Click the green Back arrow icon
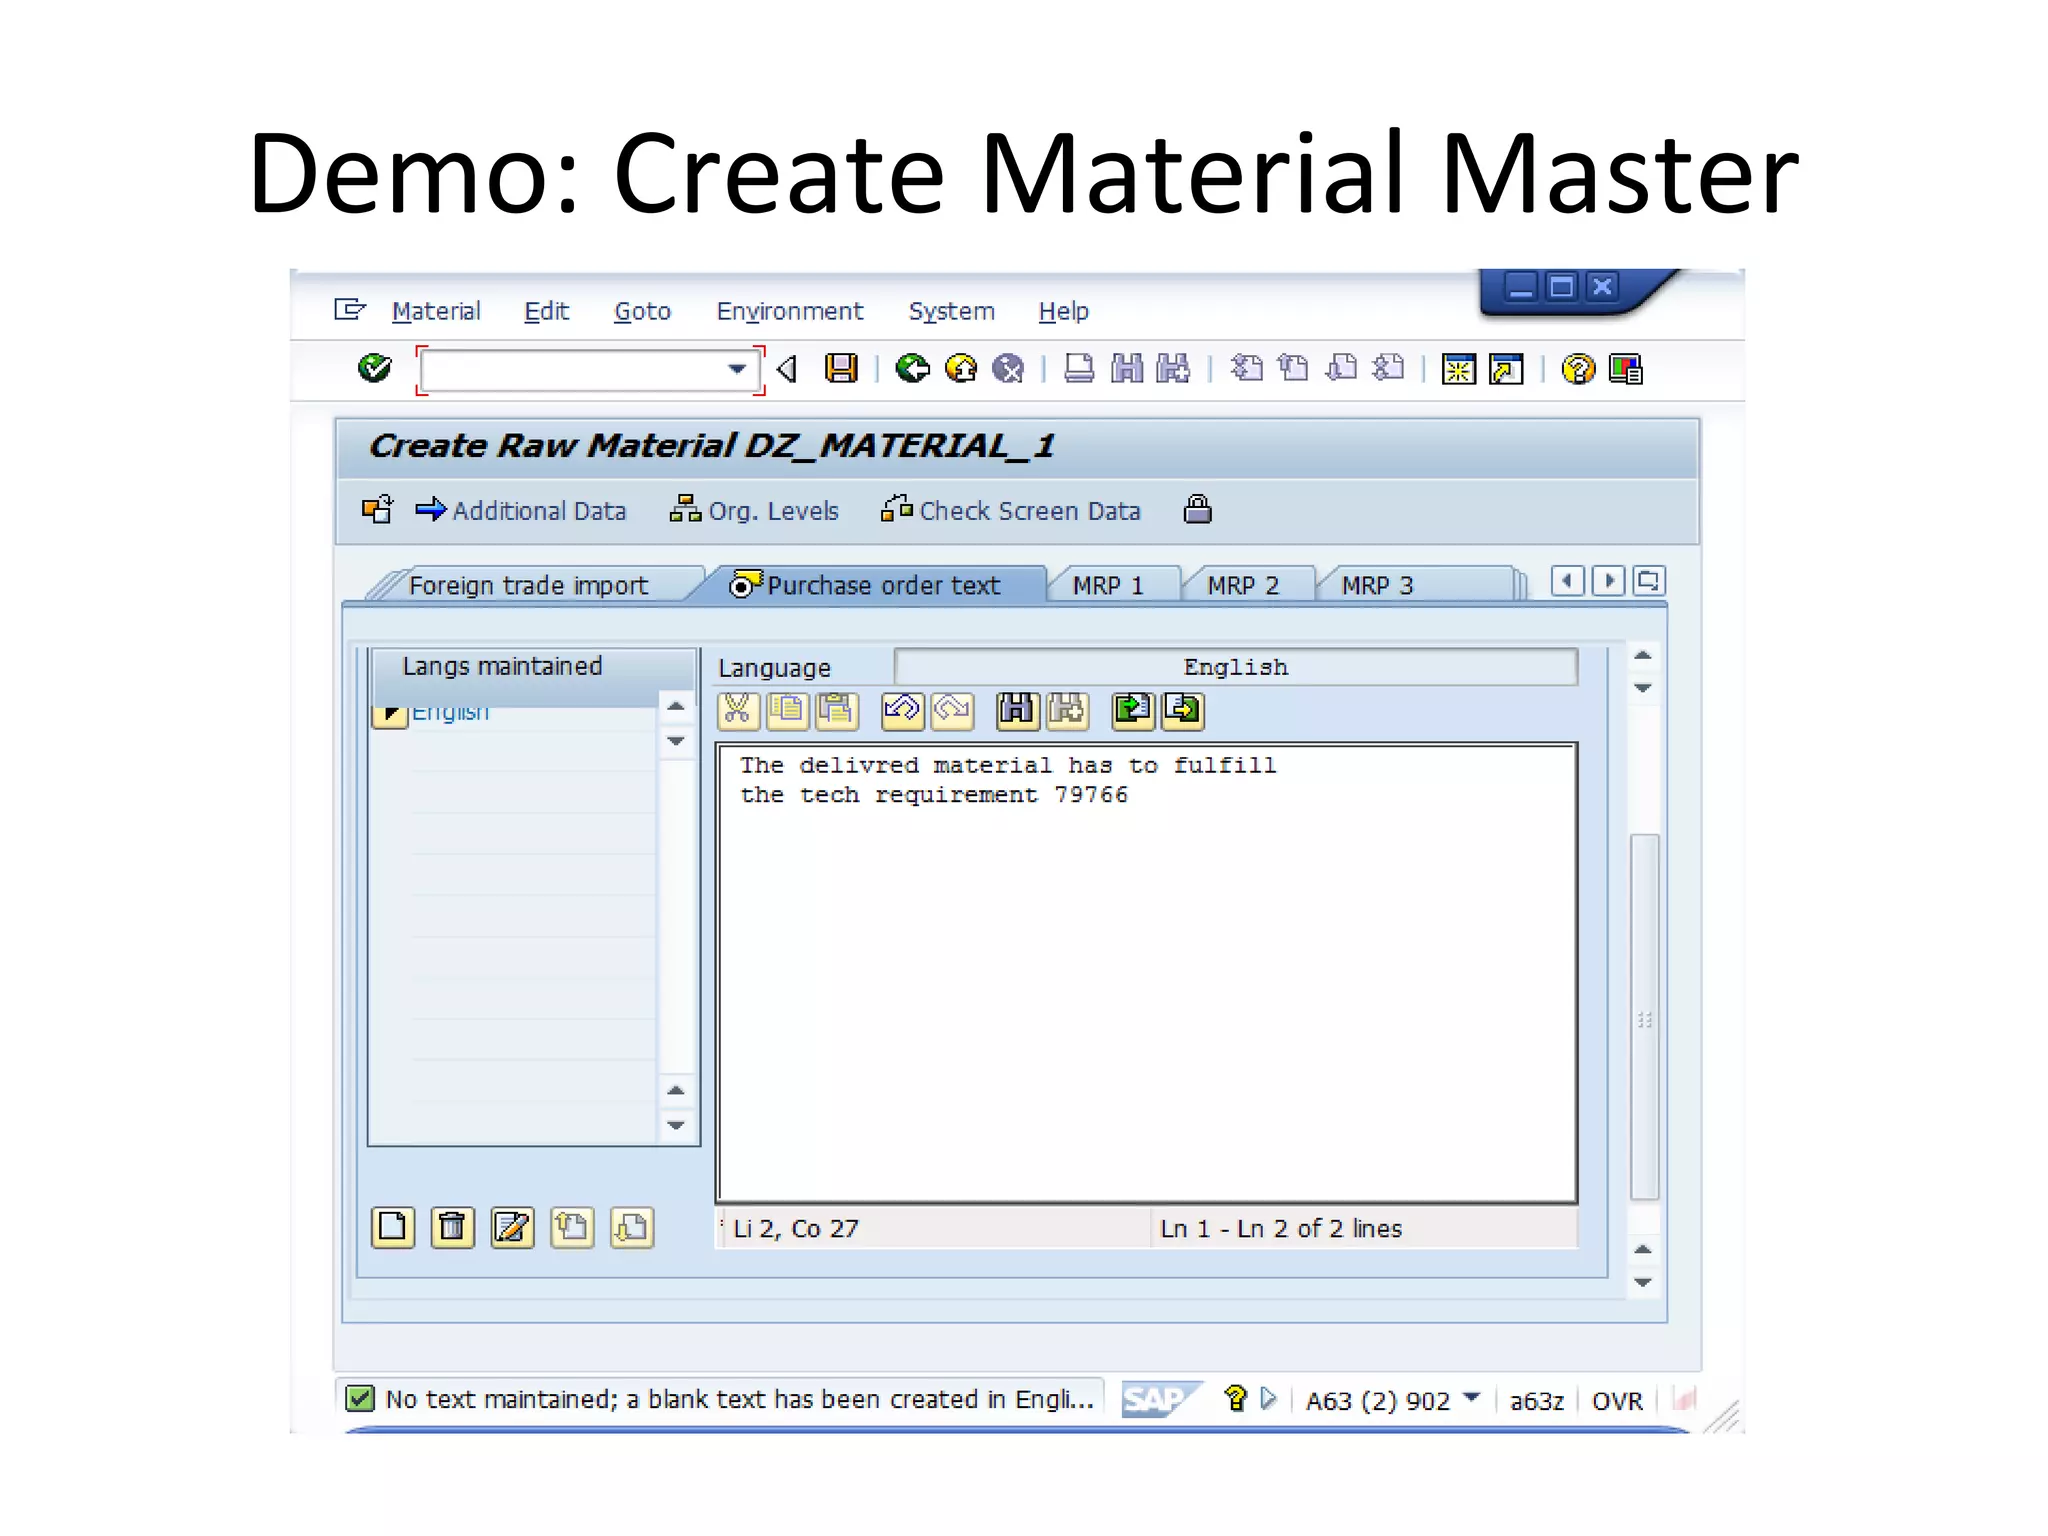The height and width of the screenshot is (1536, 2048). [x=912, y=369]
